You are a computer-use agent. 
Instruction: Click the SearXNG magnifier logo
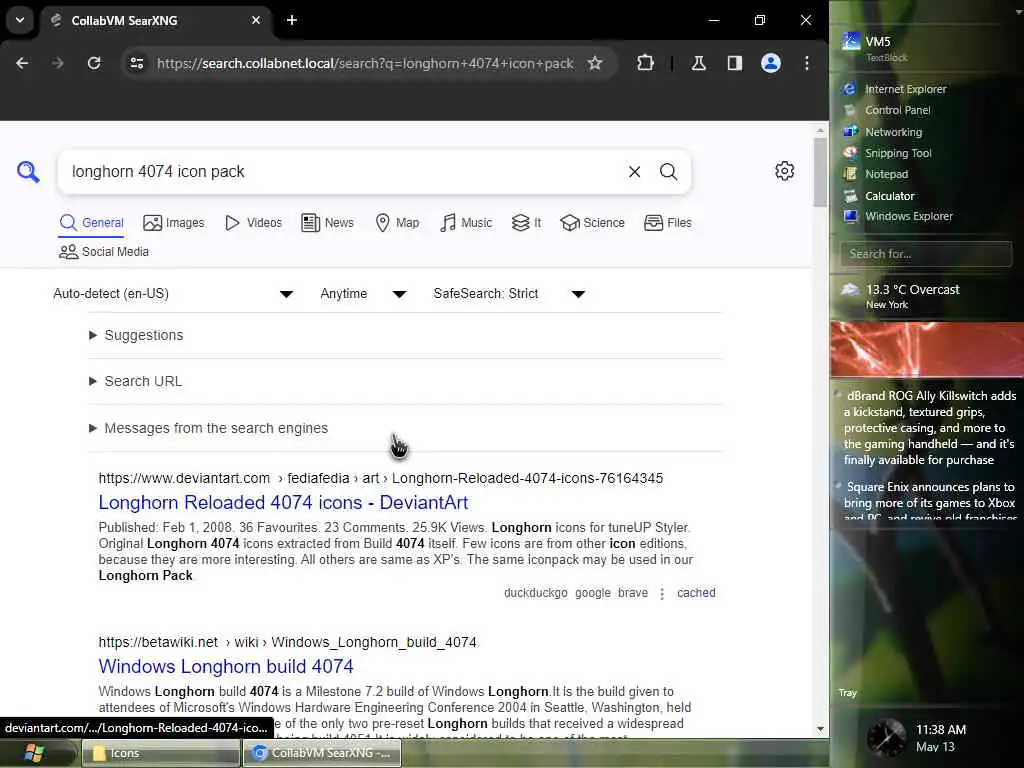pyautogui.click(x=28, y=172)
